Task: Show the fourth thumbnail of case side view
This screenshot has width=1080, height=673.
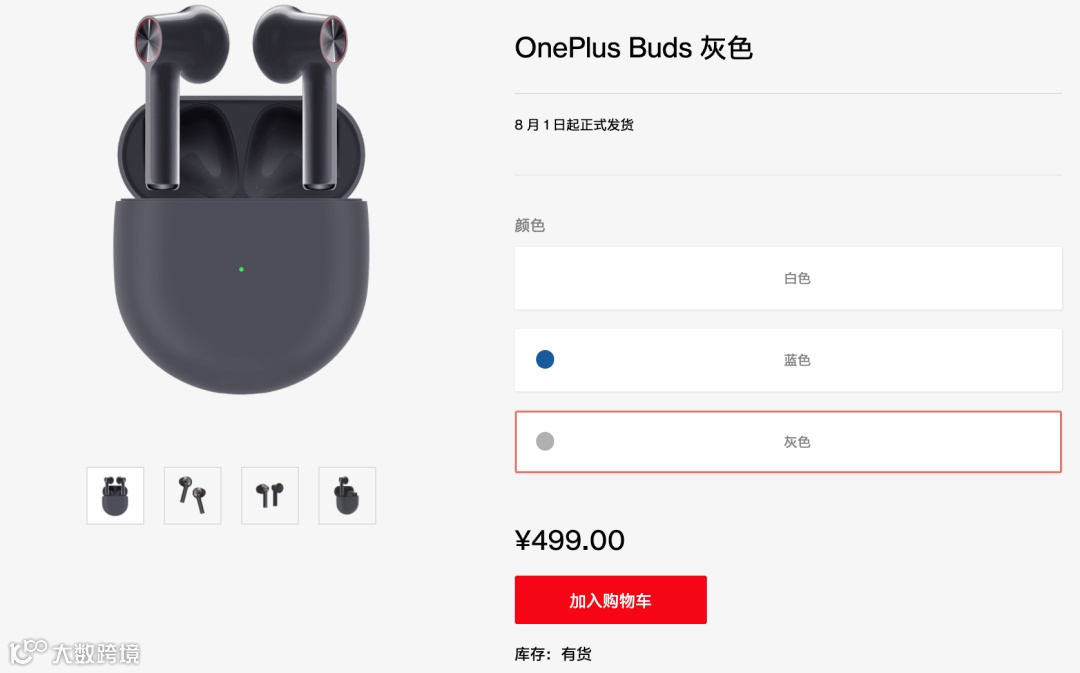Action: (x=347, y=495)
